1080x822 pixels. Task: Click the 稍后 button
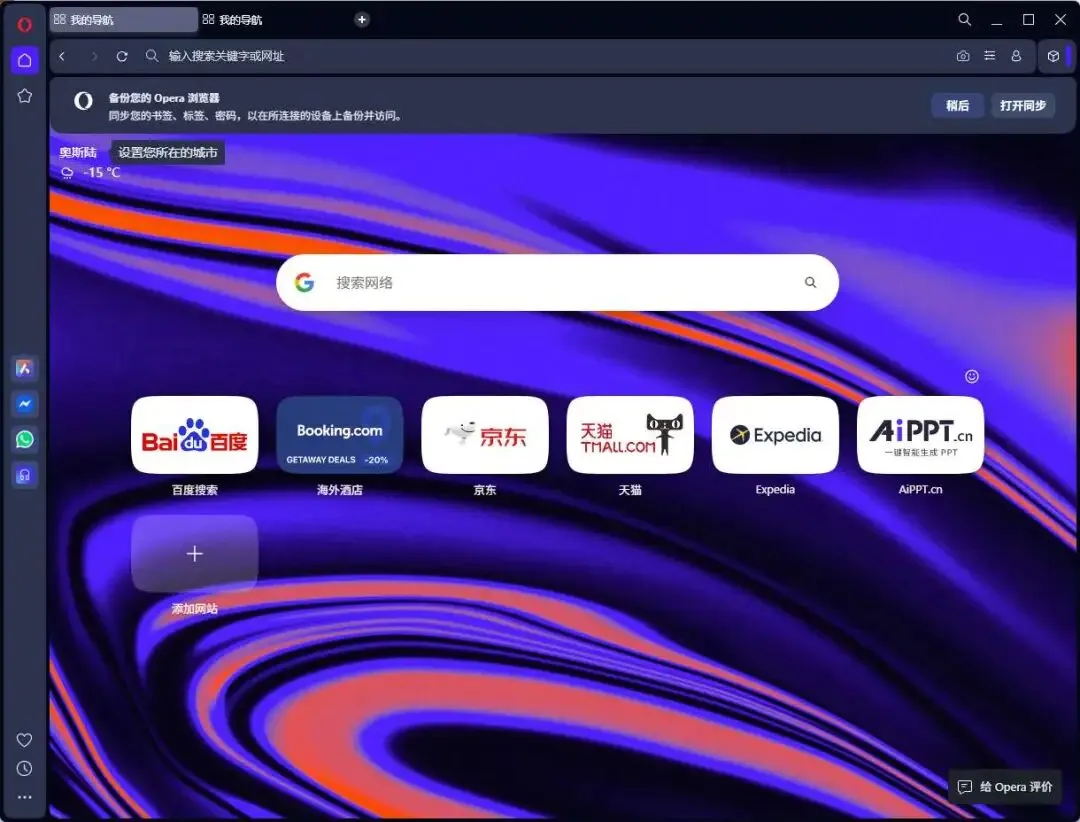coord(957,105)
